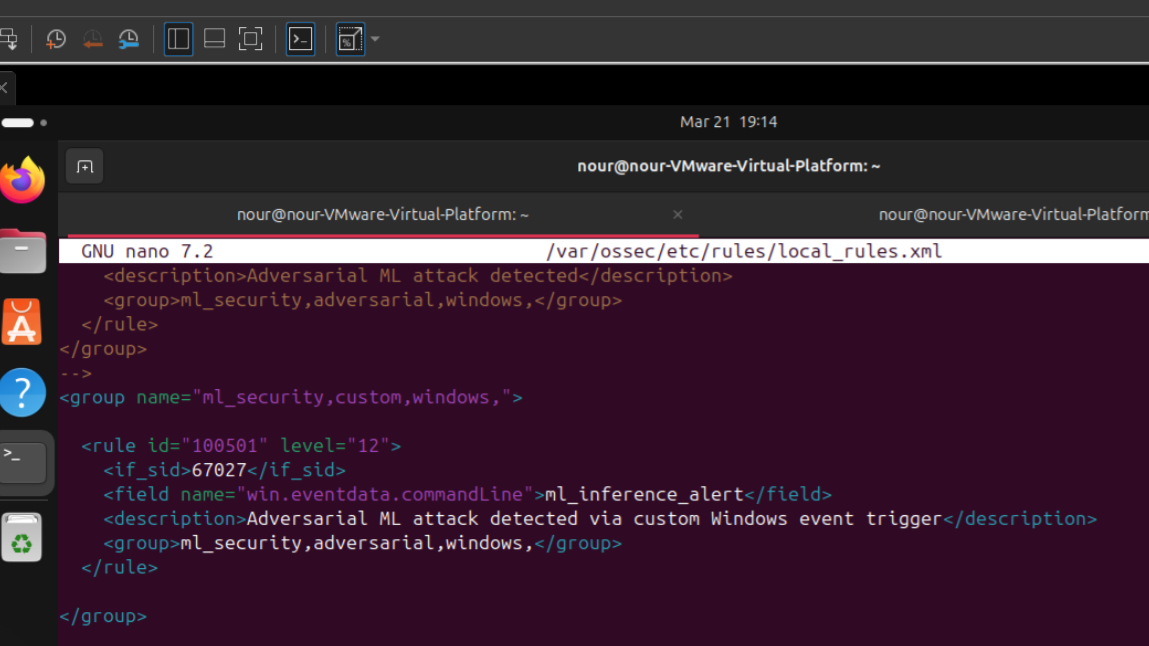
Task: Revert the VM to previous snapshot
Action: [93, 40]
